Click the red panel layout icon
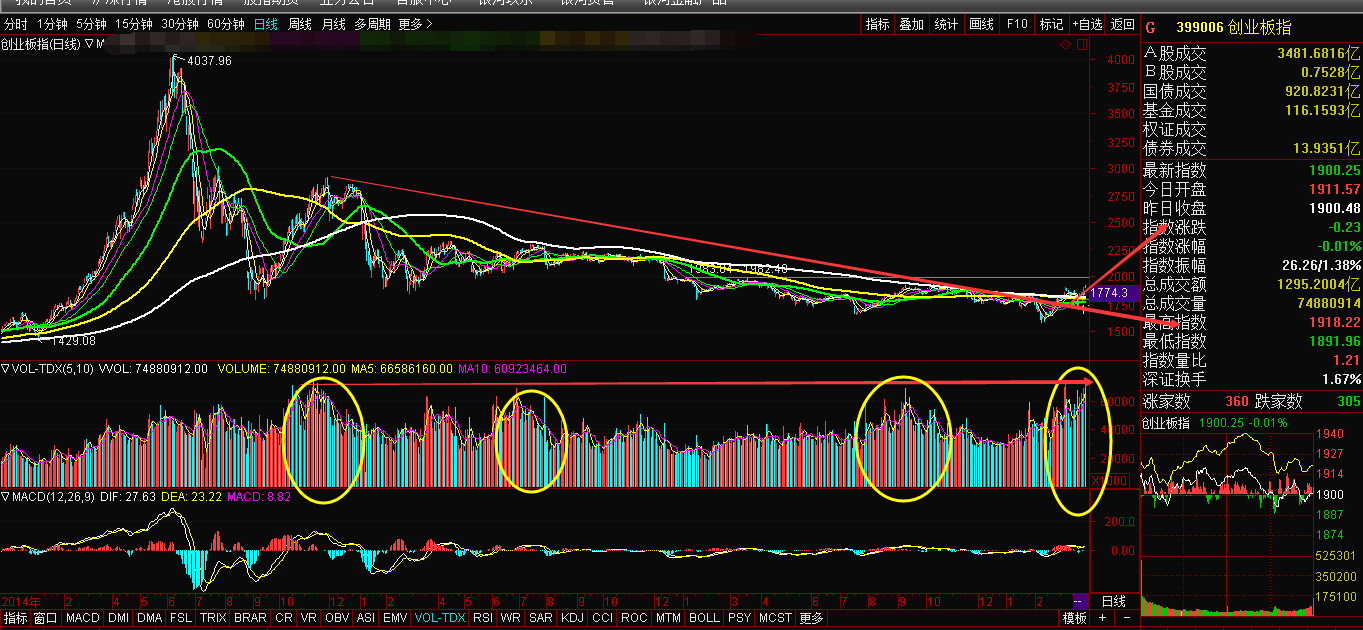Screen dimensions: 1363x630 1081,45
